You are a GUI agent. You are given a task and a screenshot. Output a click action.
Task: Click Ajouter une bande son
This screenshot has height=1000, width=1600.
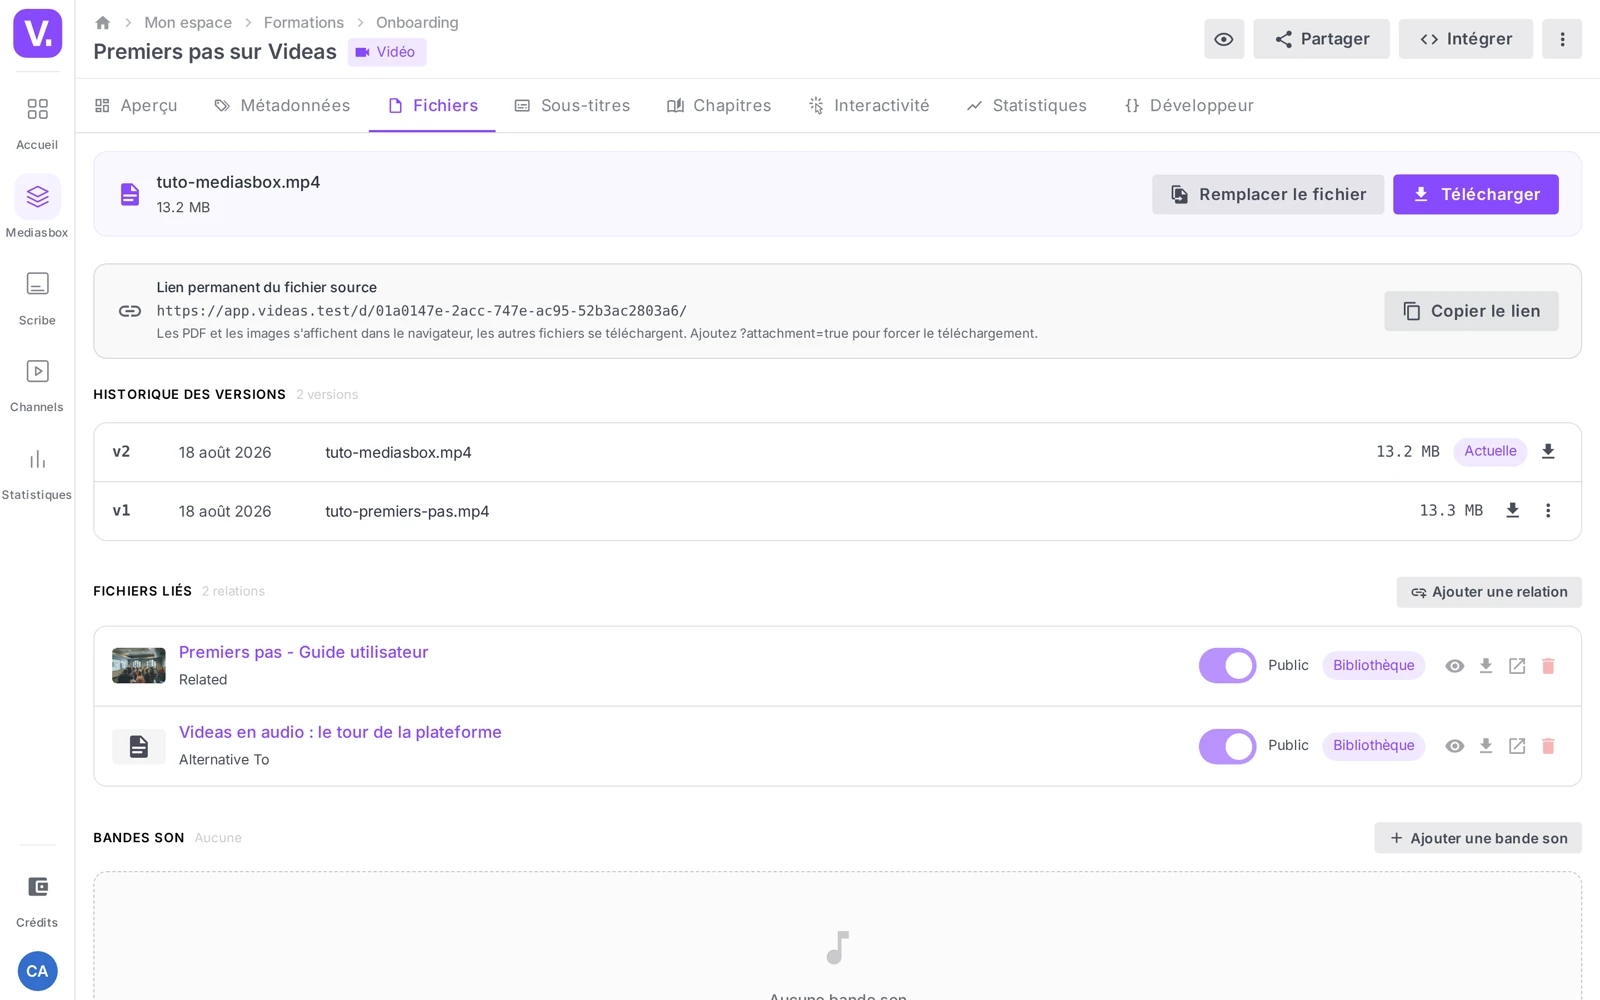point(1478,838)
